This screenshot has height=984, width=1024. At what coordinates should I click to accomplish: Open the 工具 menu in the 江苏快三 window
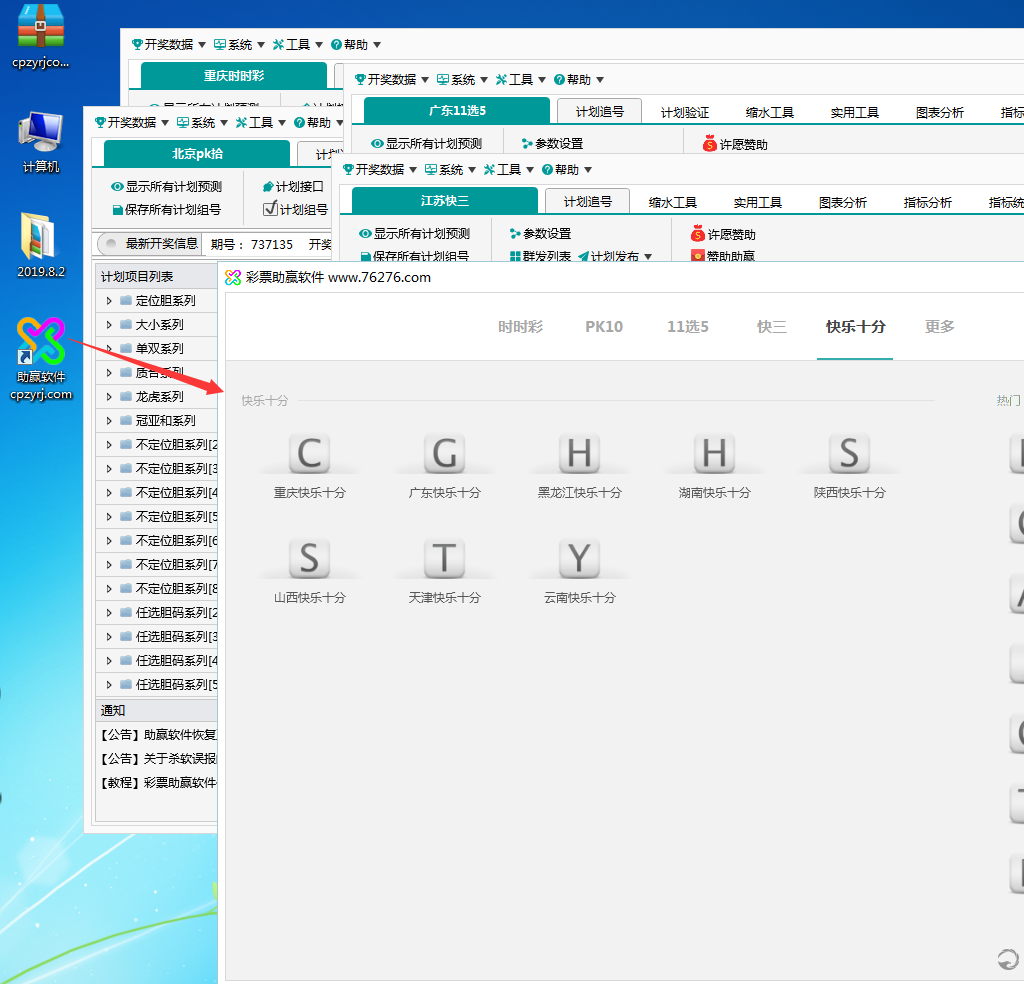(x=509, y=170)
